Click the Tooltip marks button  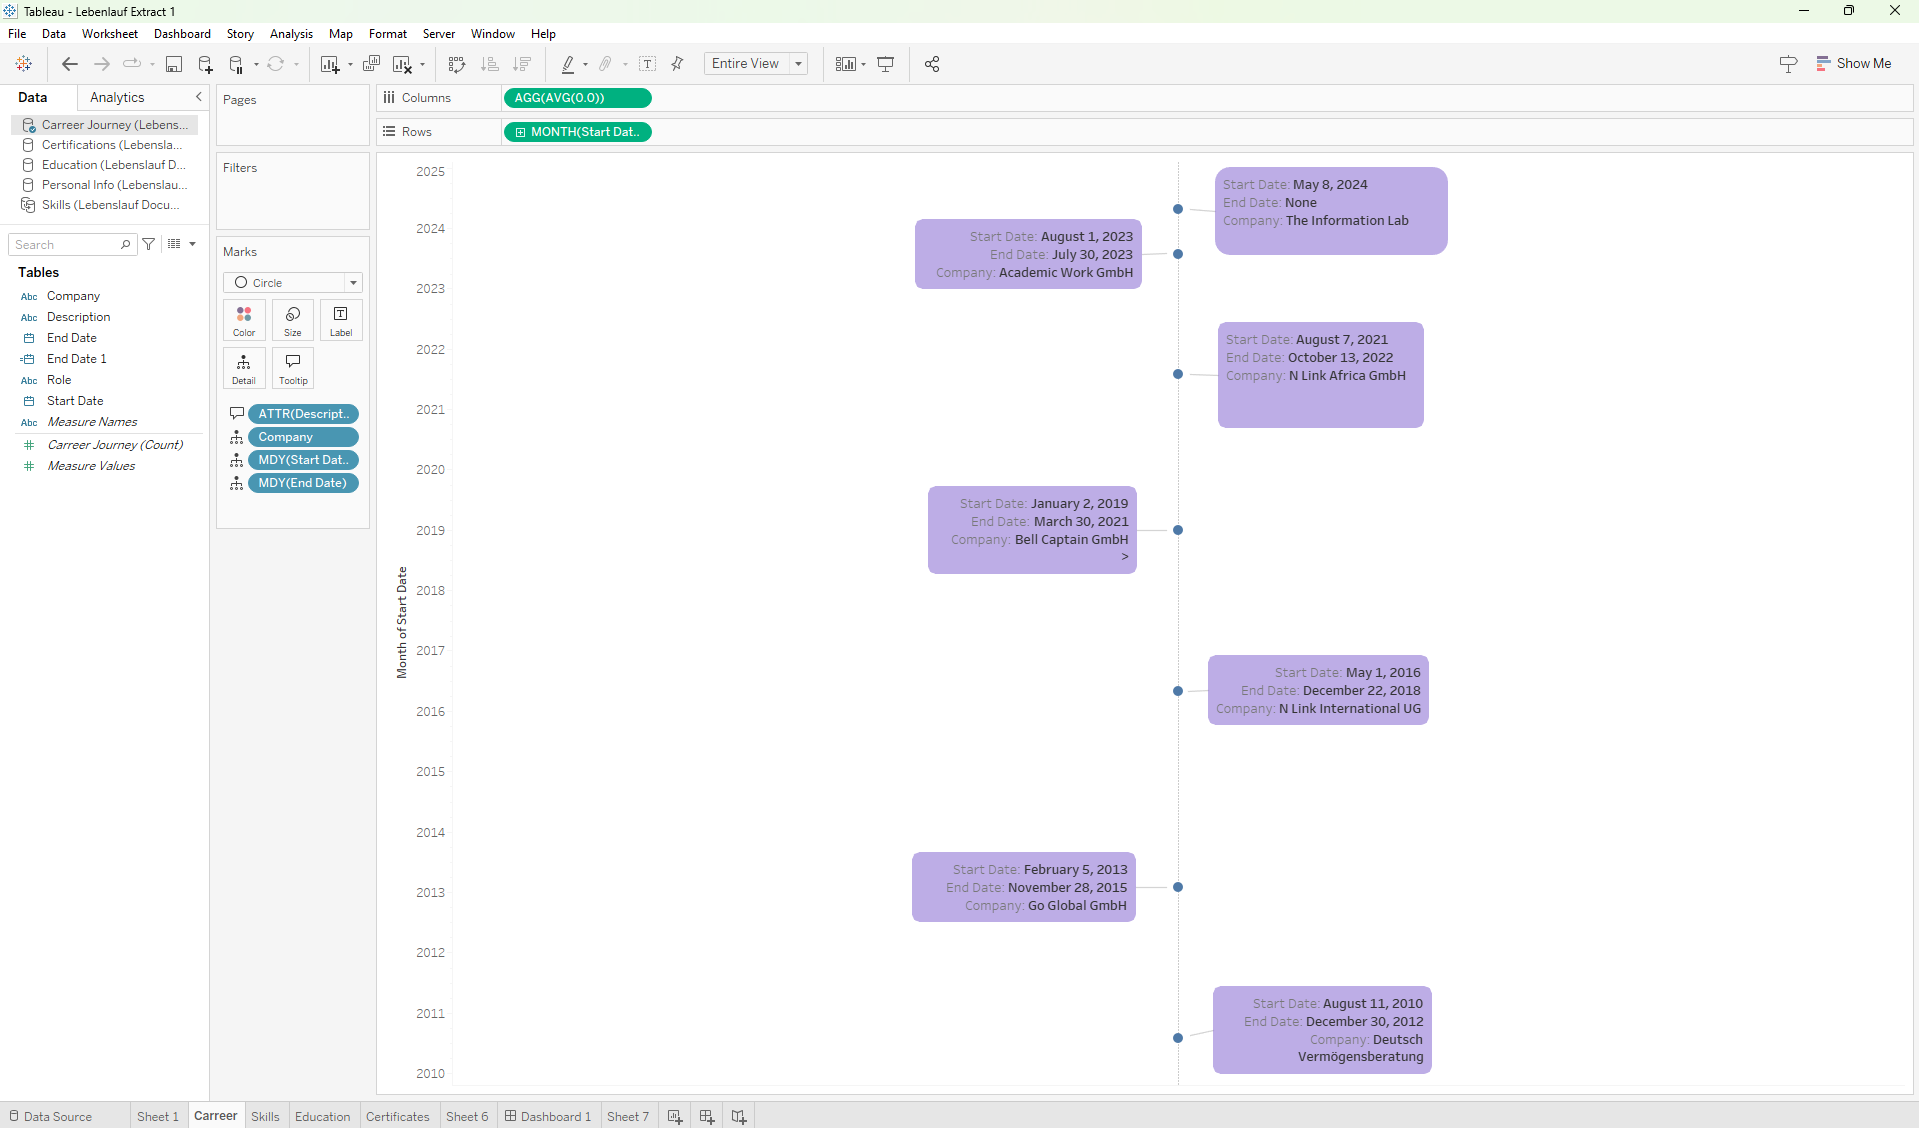[293, 368]
